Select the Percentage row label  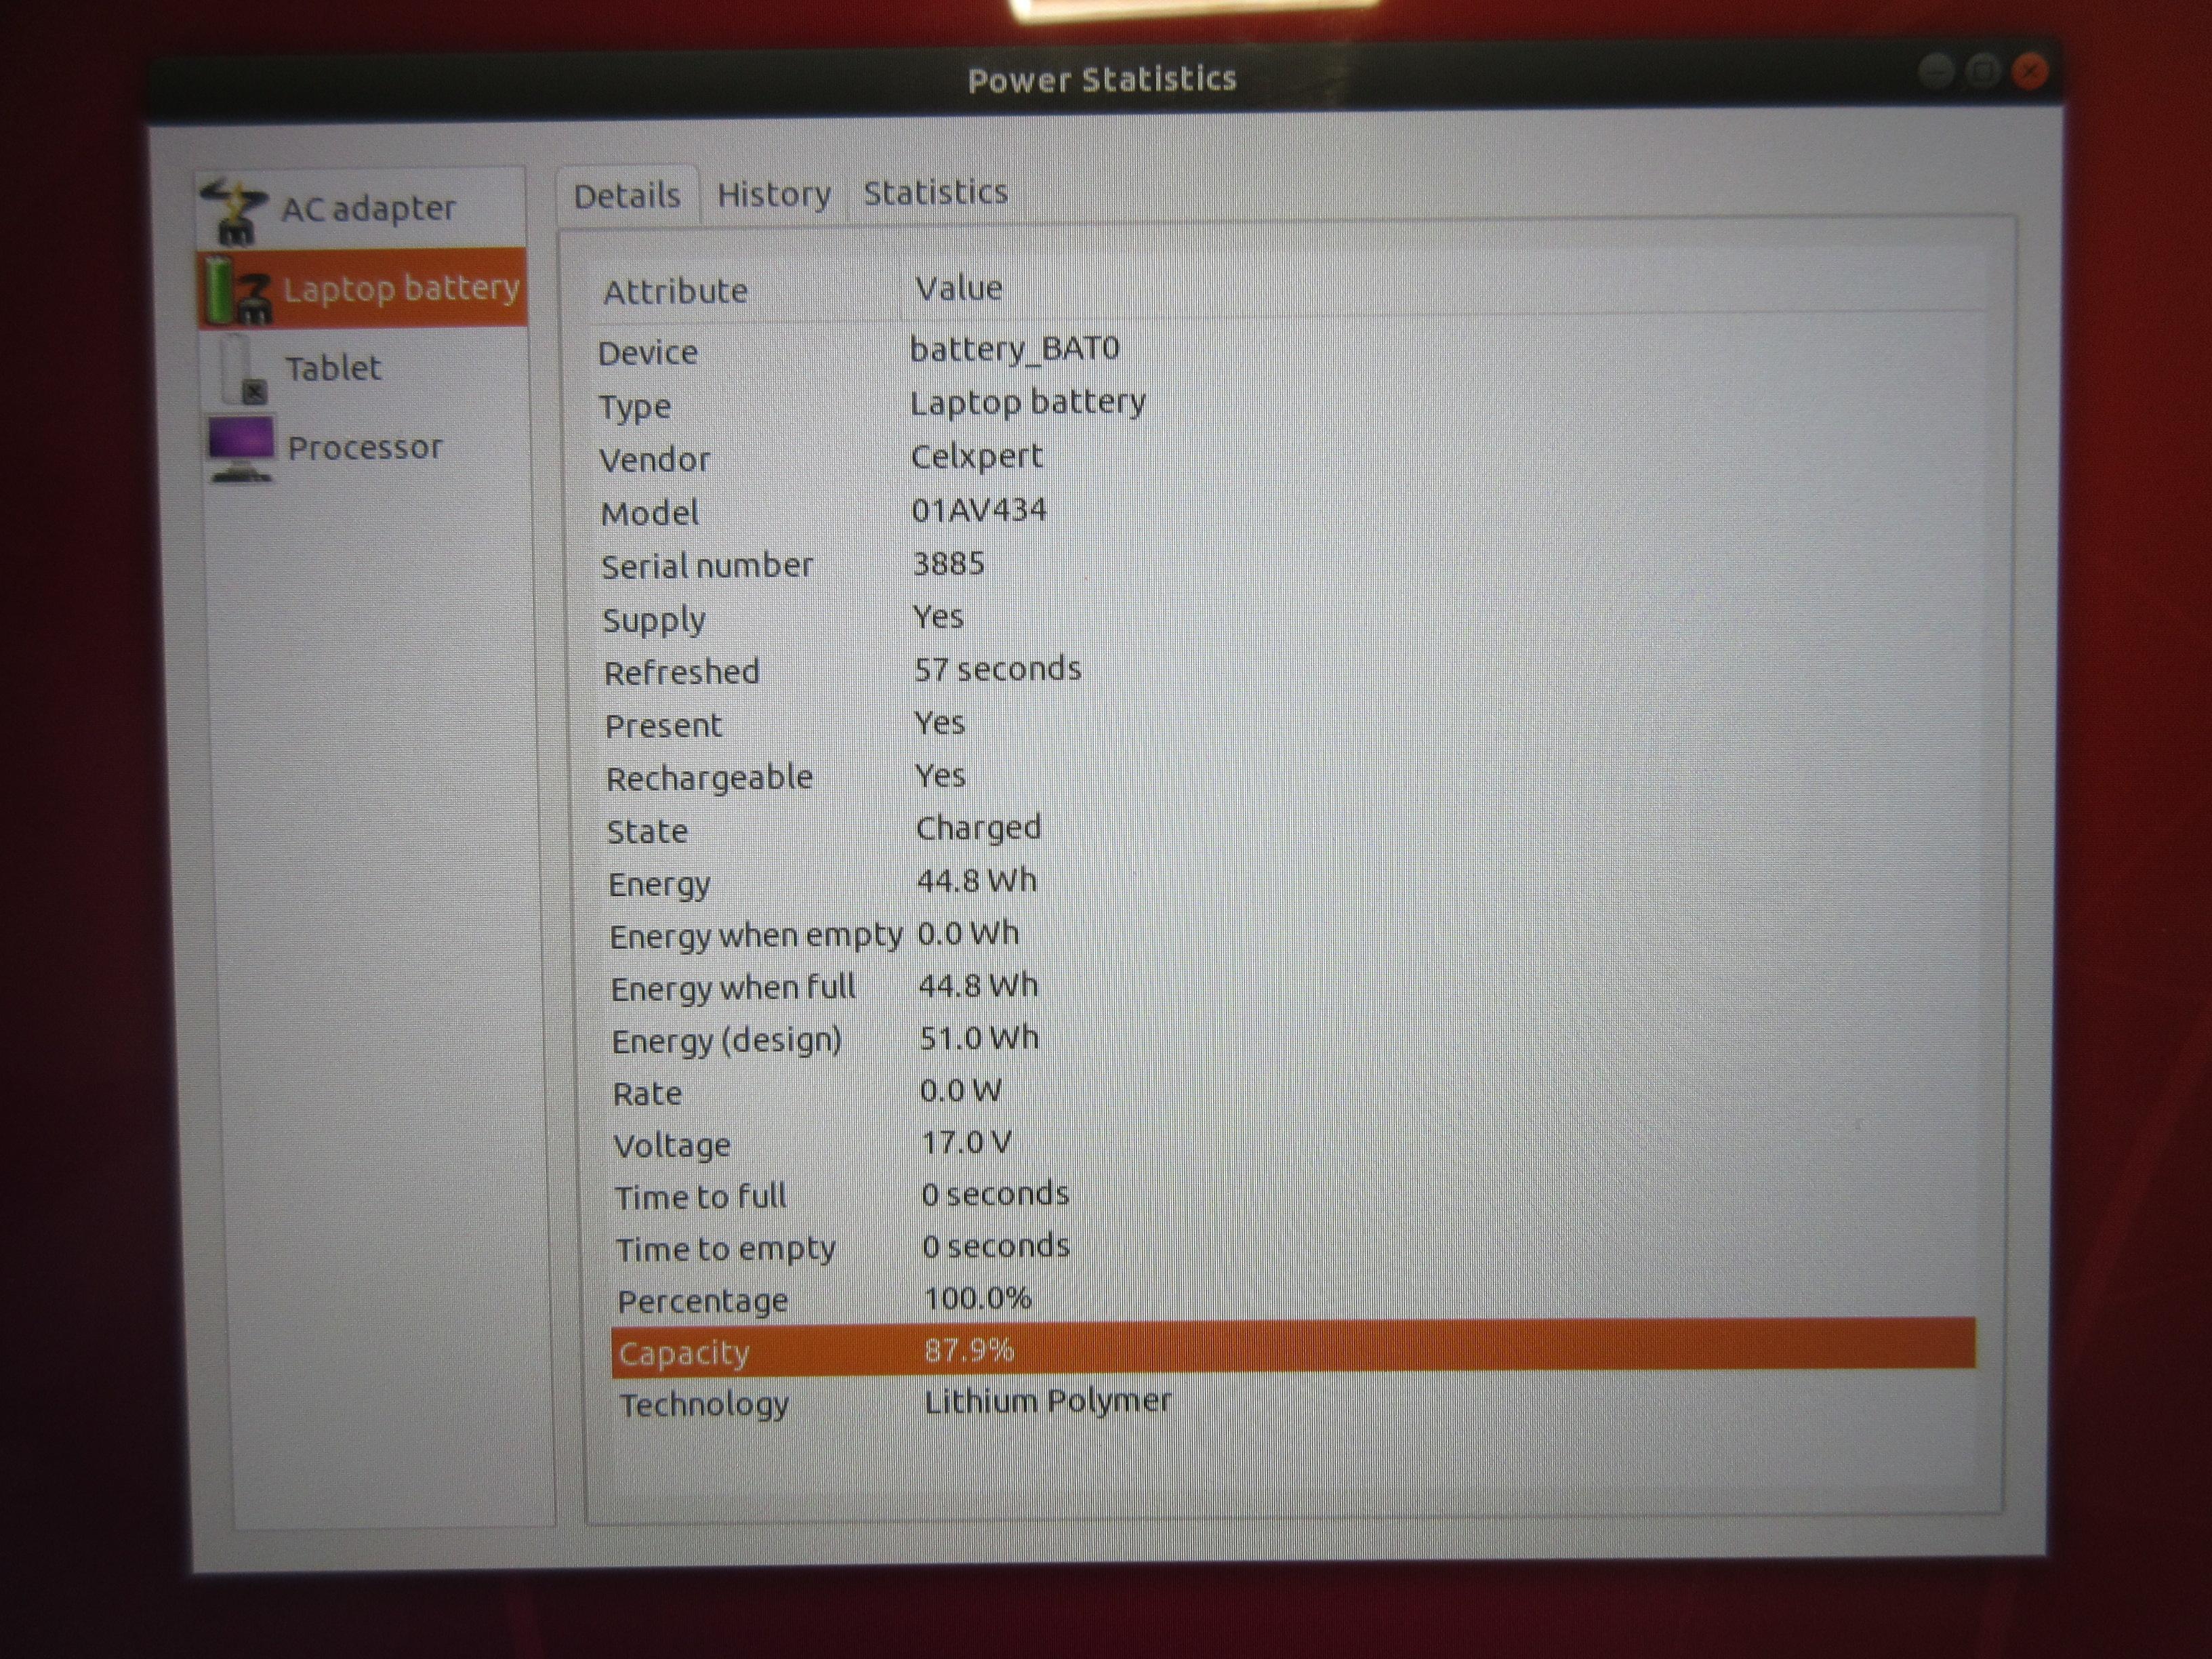tap(703, 1301)
